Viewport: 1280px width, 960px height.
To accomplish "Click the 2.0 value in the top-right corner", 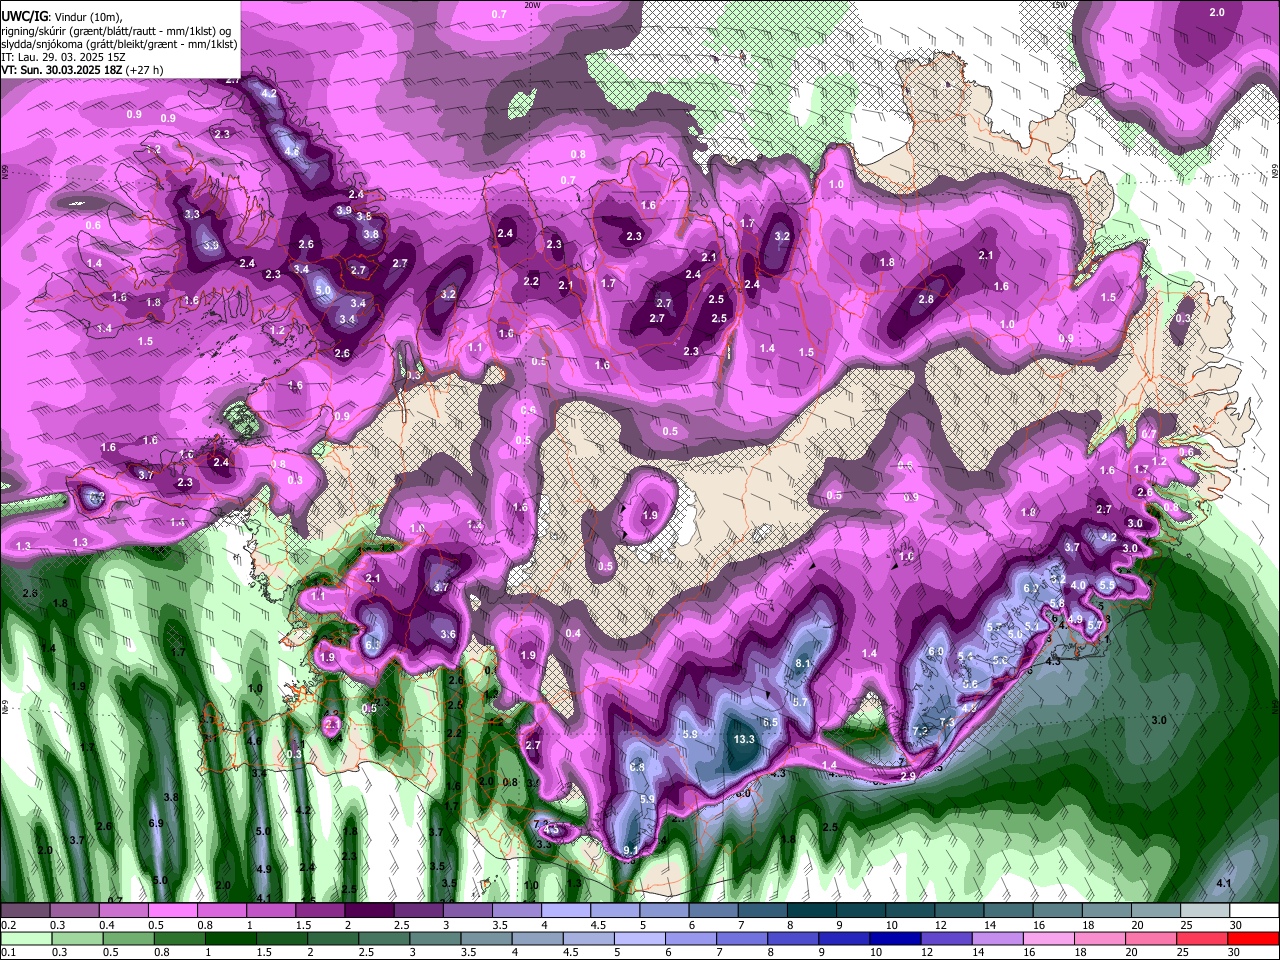I will [1217, 12].
